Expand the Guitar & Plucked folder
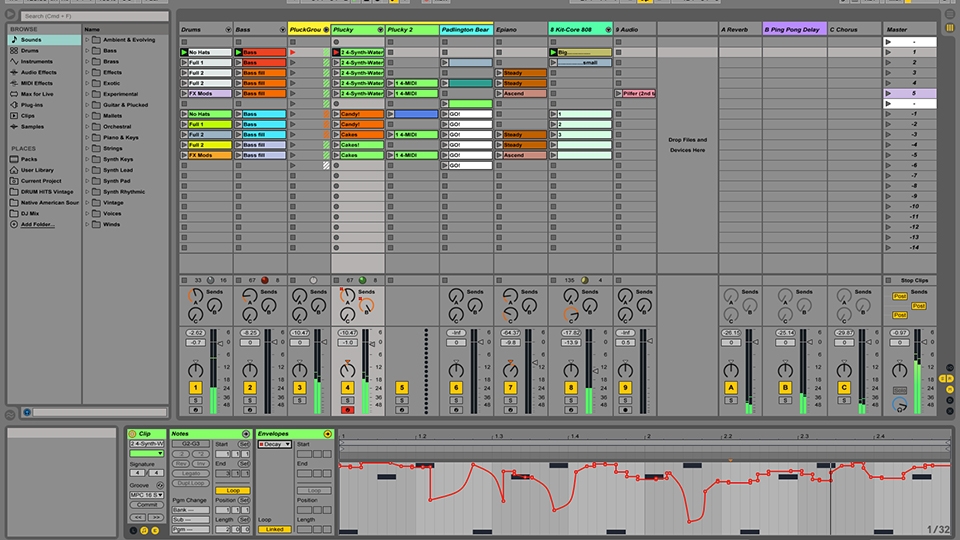The width and height of the screenshot is (960, 540). click(87, 105)
